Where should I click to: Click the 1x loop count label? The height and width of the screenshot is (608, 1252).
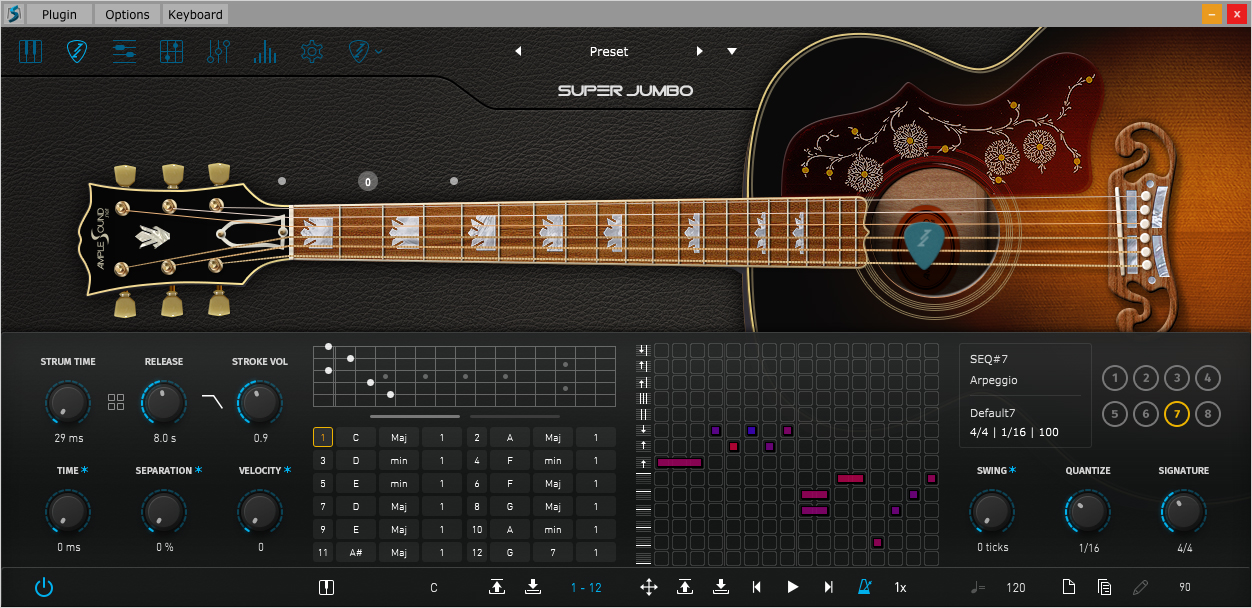coord(899,587)
